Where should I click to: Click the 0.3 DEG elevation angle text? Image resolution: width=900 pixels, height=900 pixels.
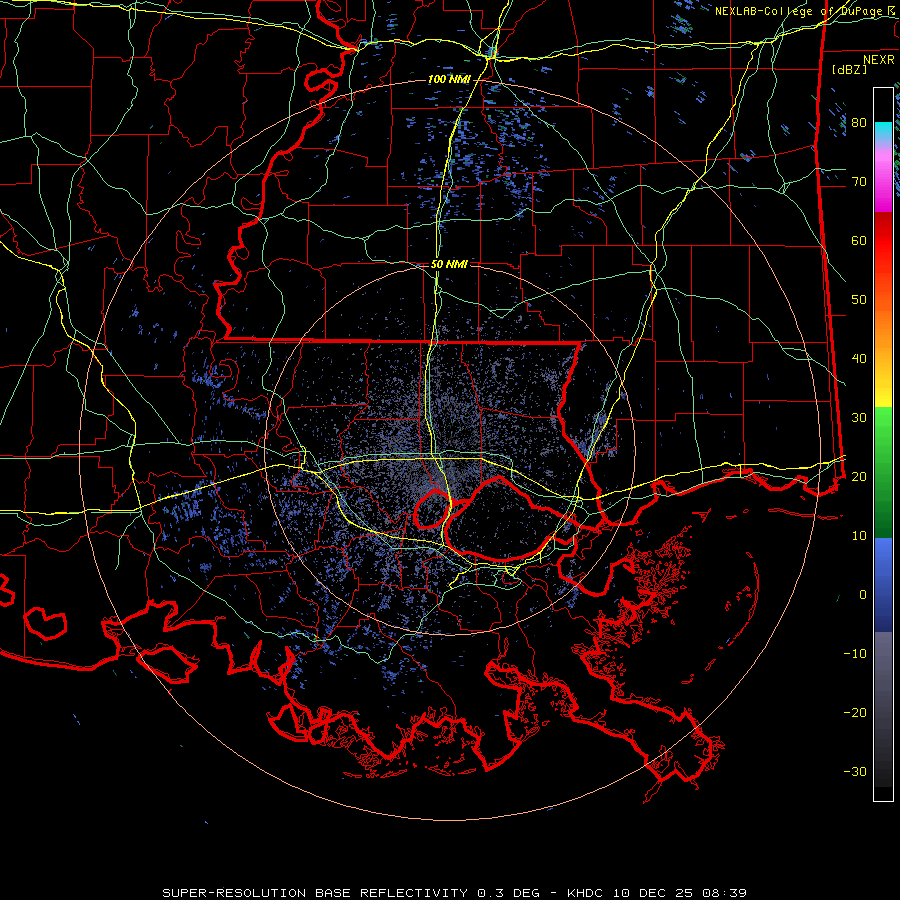509,893
